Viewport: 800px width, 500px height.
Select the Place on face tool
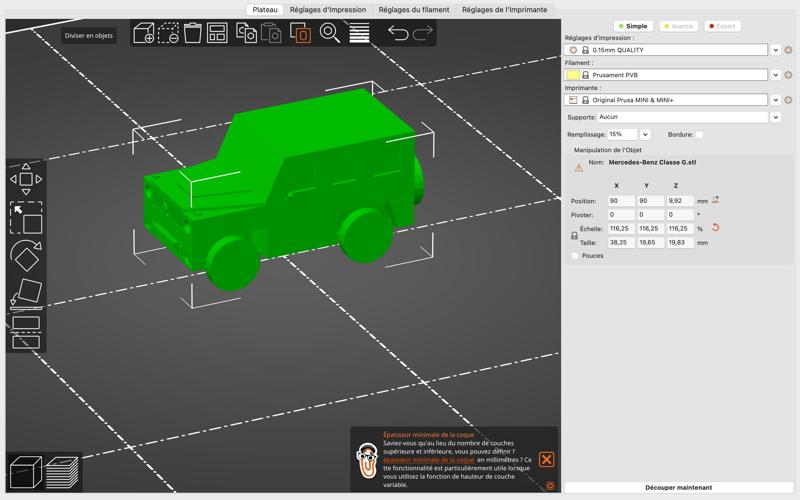[26, 294]
